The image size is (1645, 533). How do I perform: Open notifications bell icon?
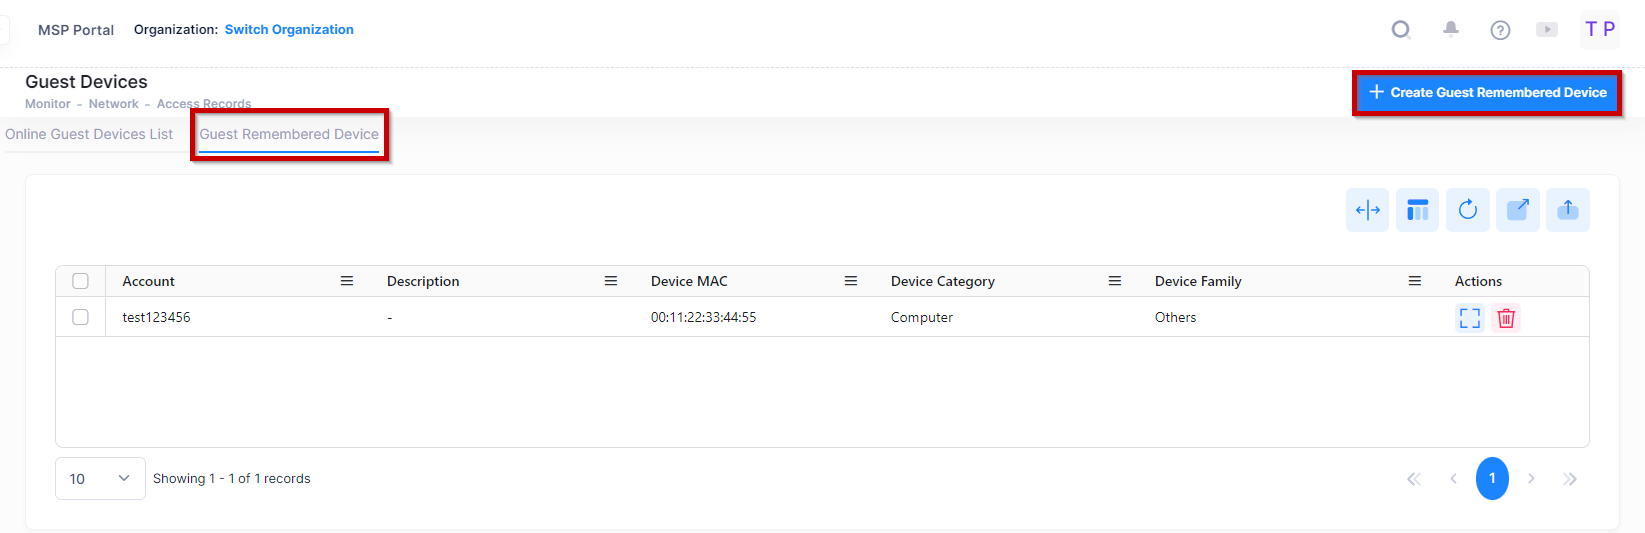pyautogui.click(x=1450, y=30)
